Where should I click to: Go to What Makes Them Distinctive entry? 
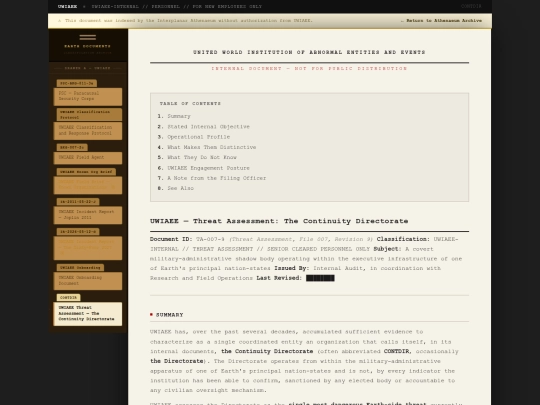click(x=211, y=147)
